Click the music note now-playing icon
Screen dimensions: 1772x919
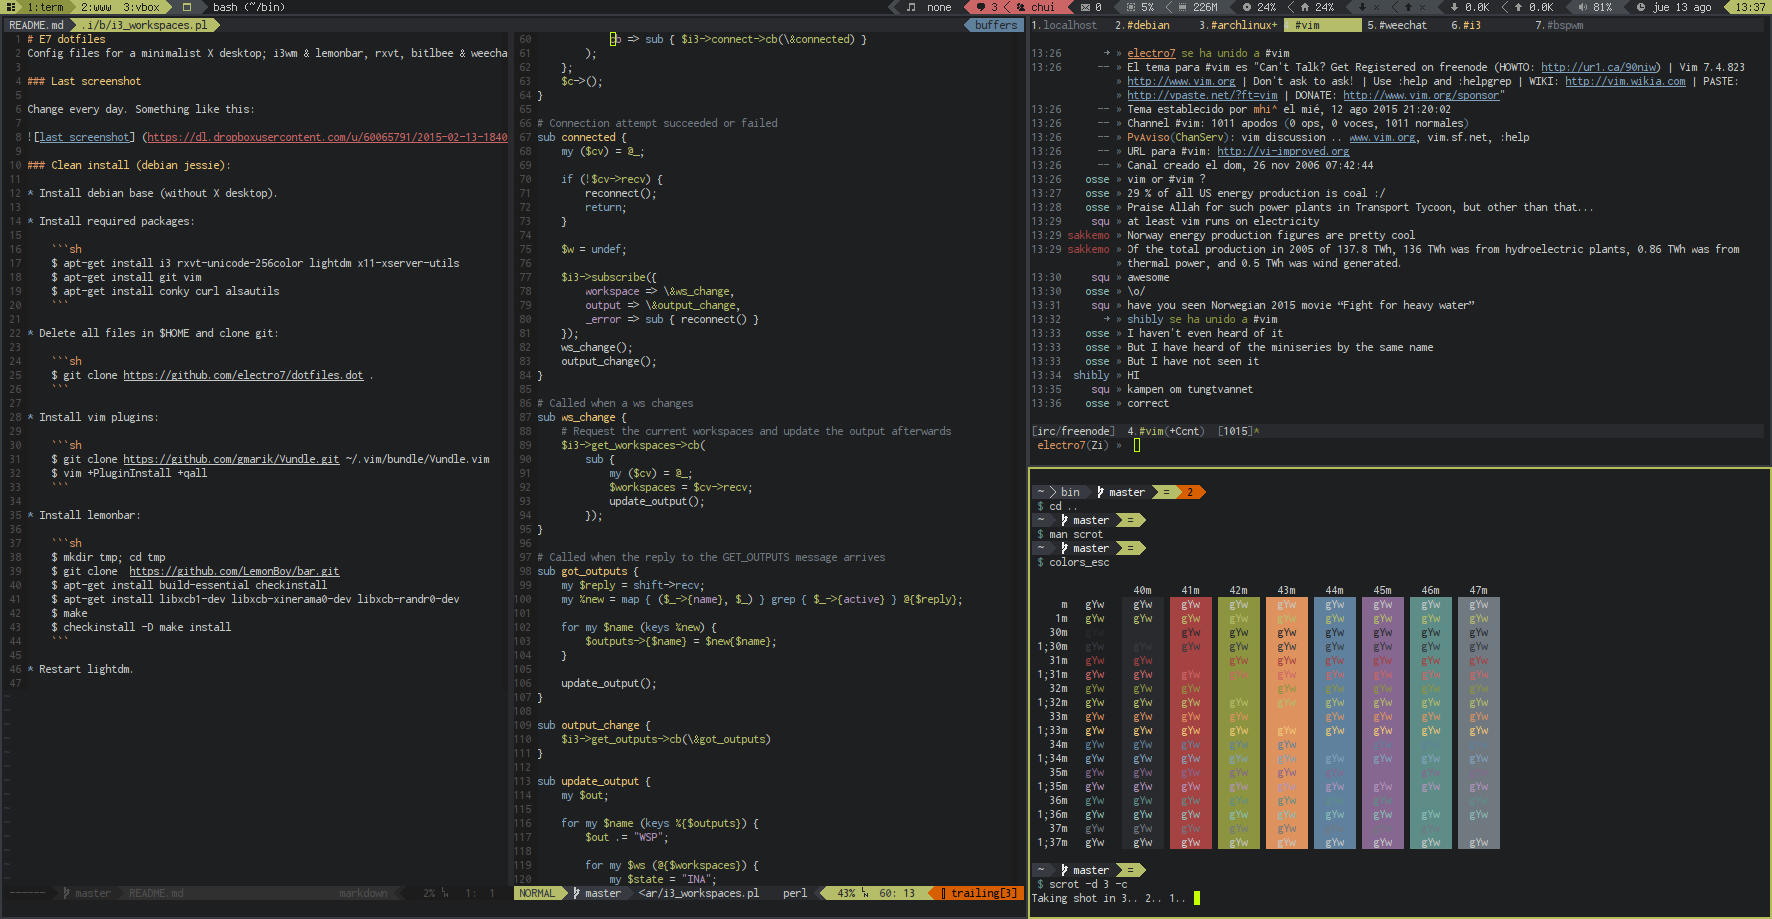tap(911, 7)
